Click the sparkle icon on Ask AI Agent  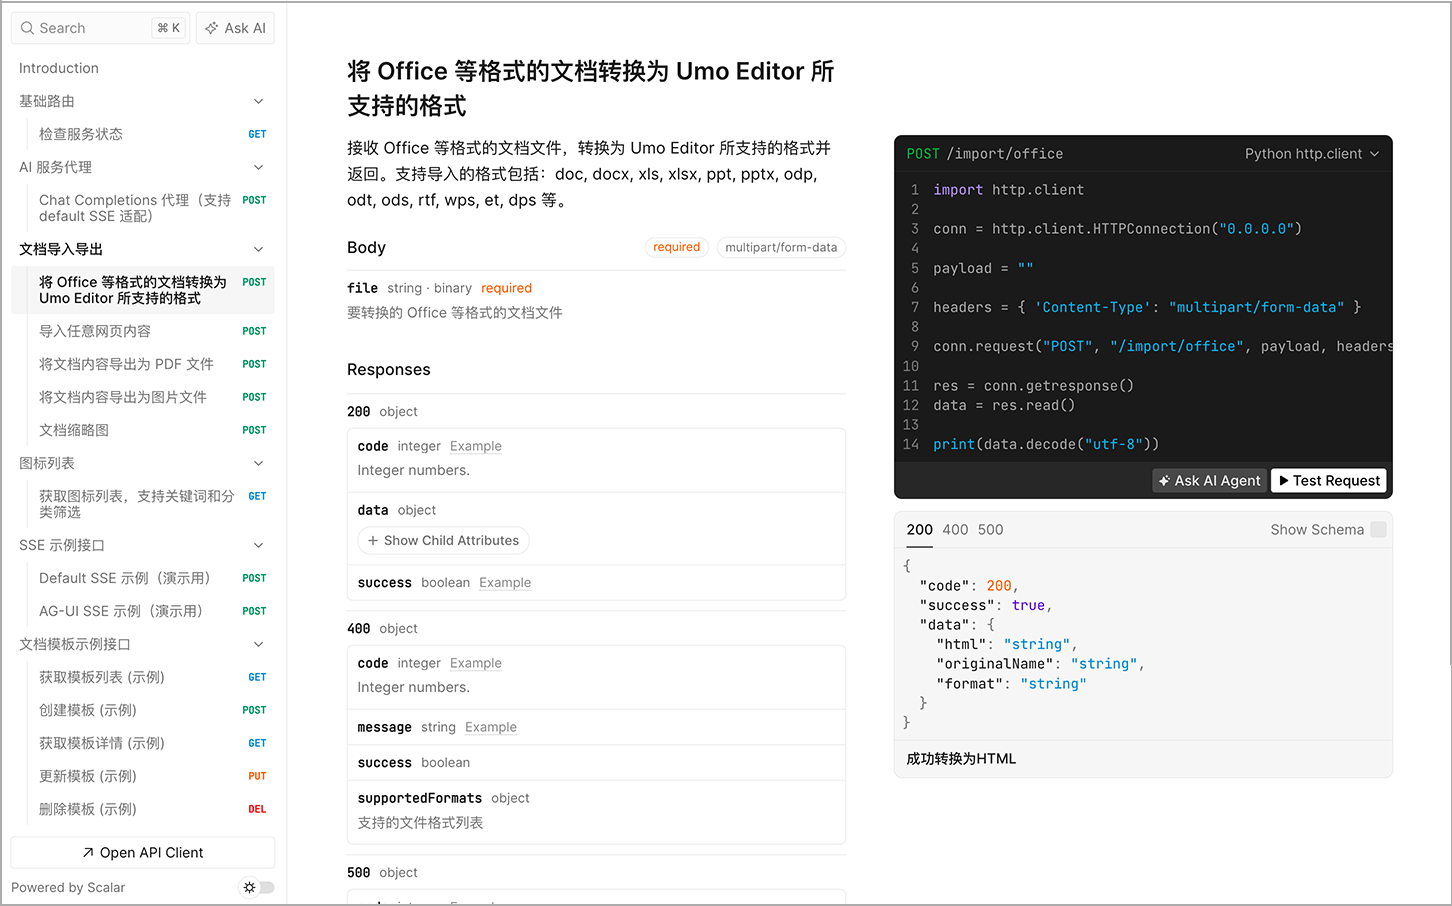1166,481
